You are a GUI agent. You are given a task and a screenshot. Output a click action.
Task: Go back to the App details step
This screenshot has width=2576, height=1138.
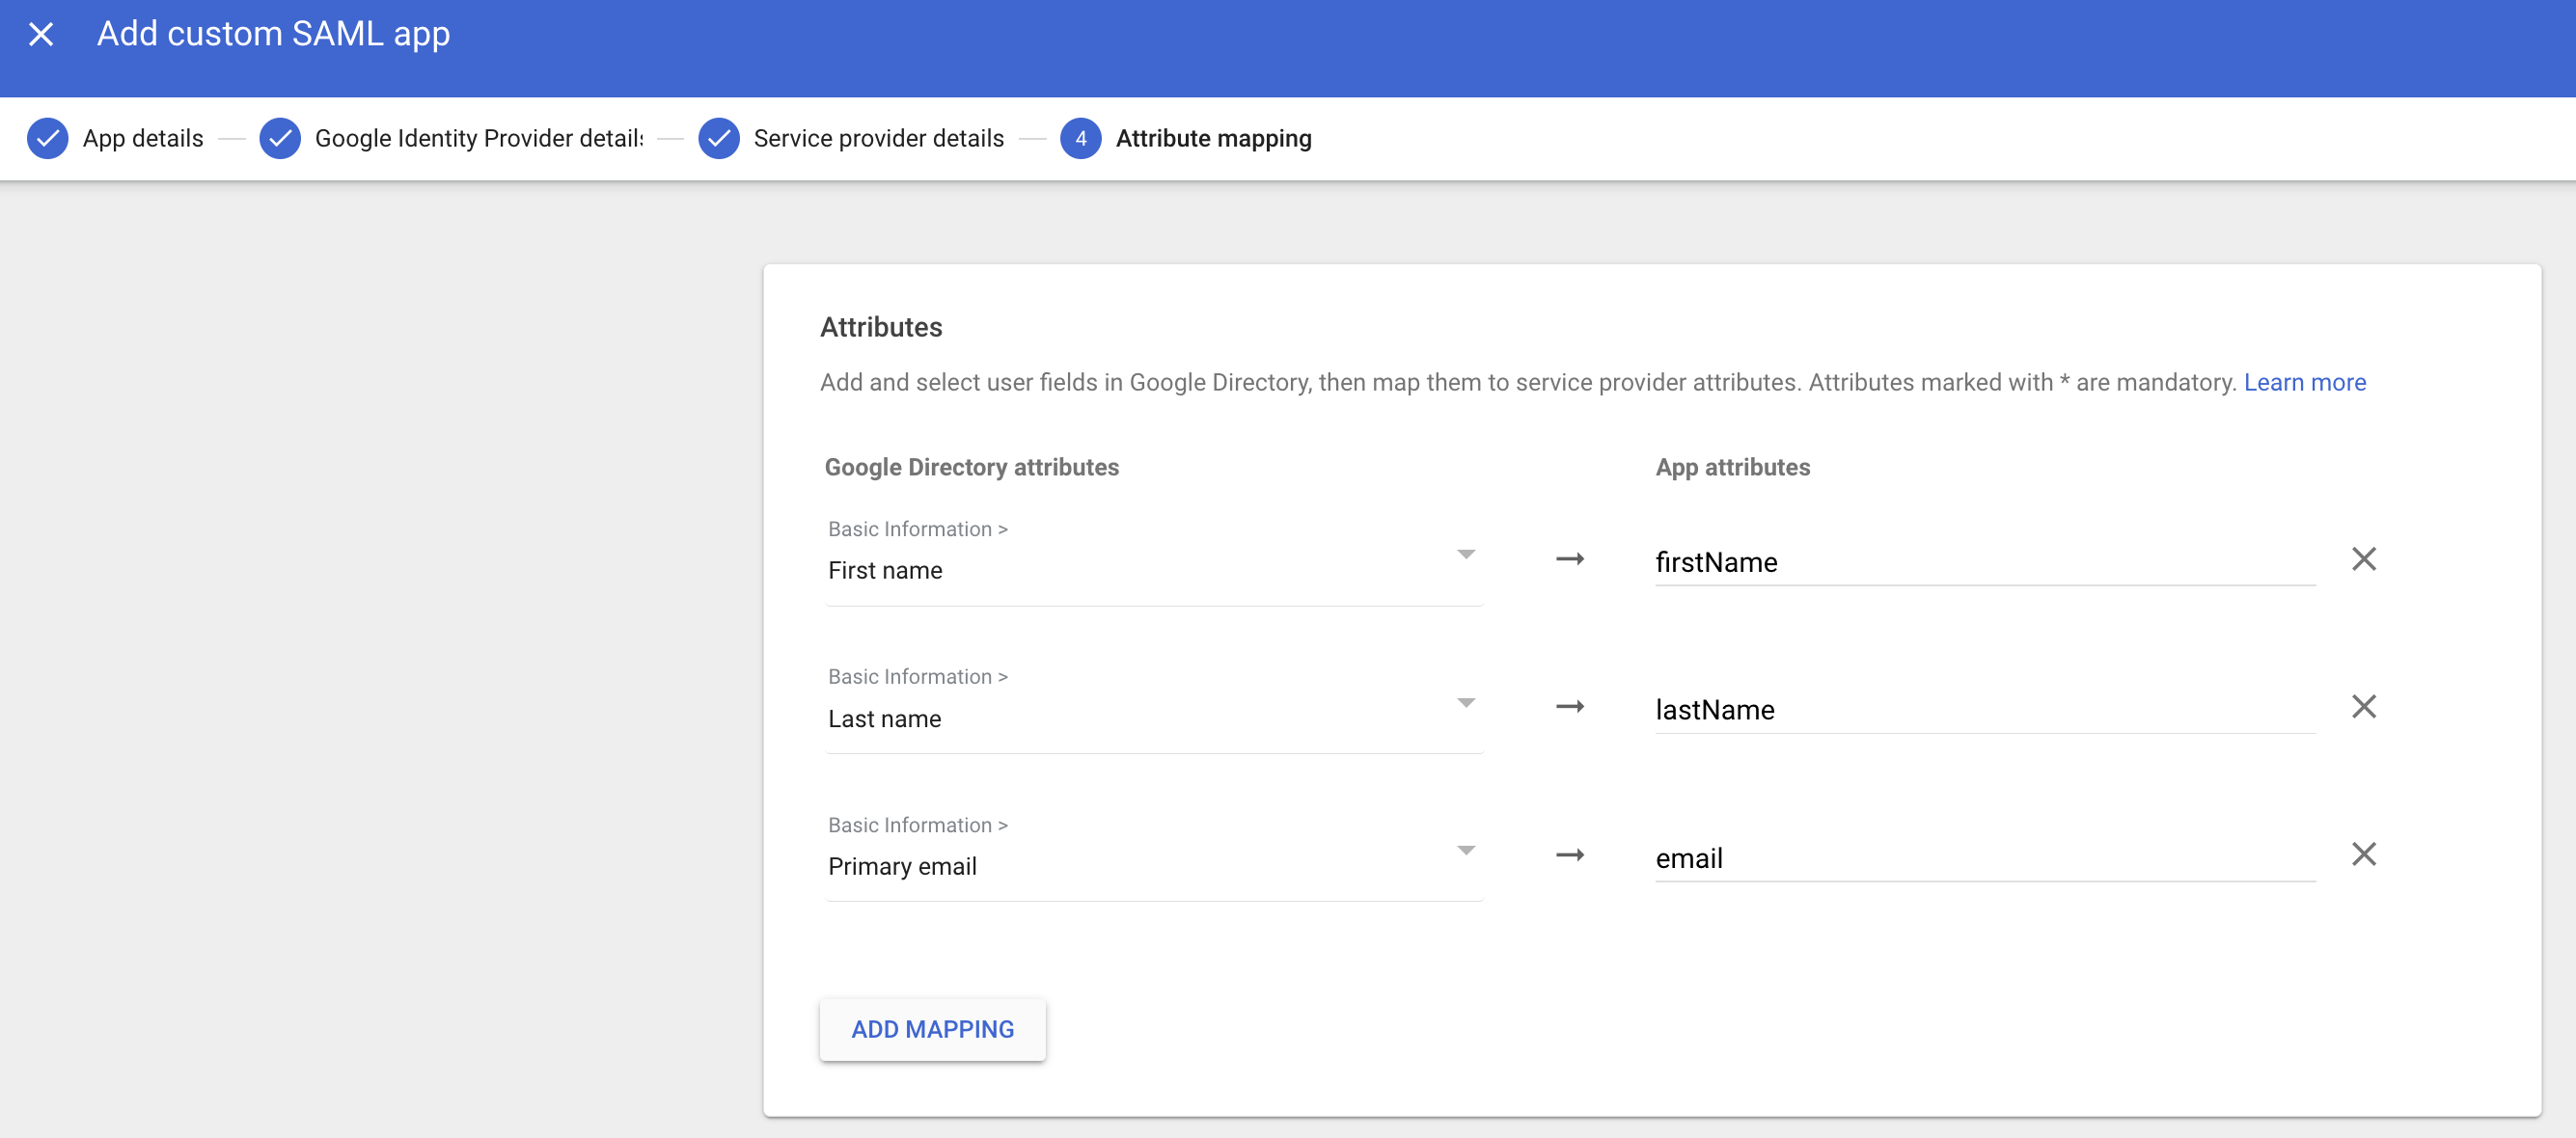(142, 138)
